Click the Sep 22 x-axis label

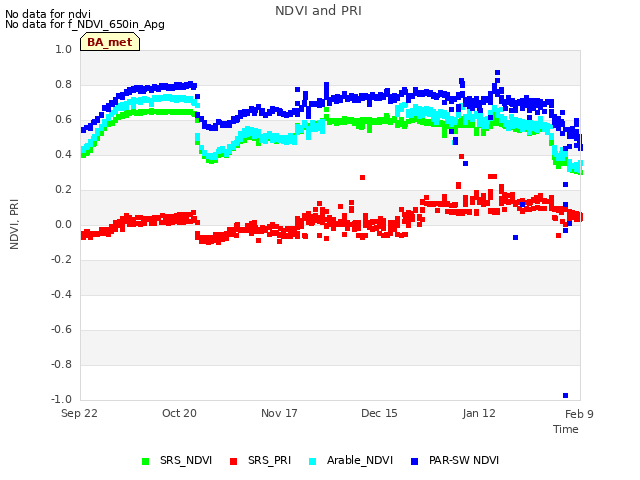(79, 413)
